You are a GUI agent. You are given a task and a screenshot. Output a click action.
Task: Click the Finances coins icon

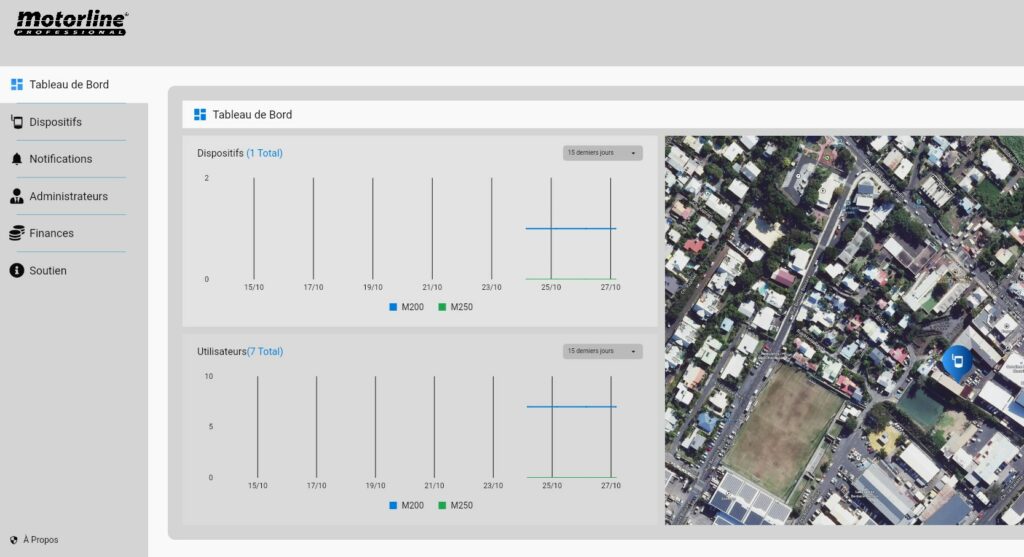(16, 233)
